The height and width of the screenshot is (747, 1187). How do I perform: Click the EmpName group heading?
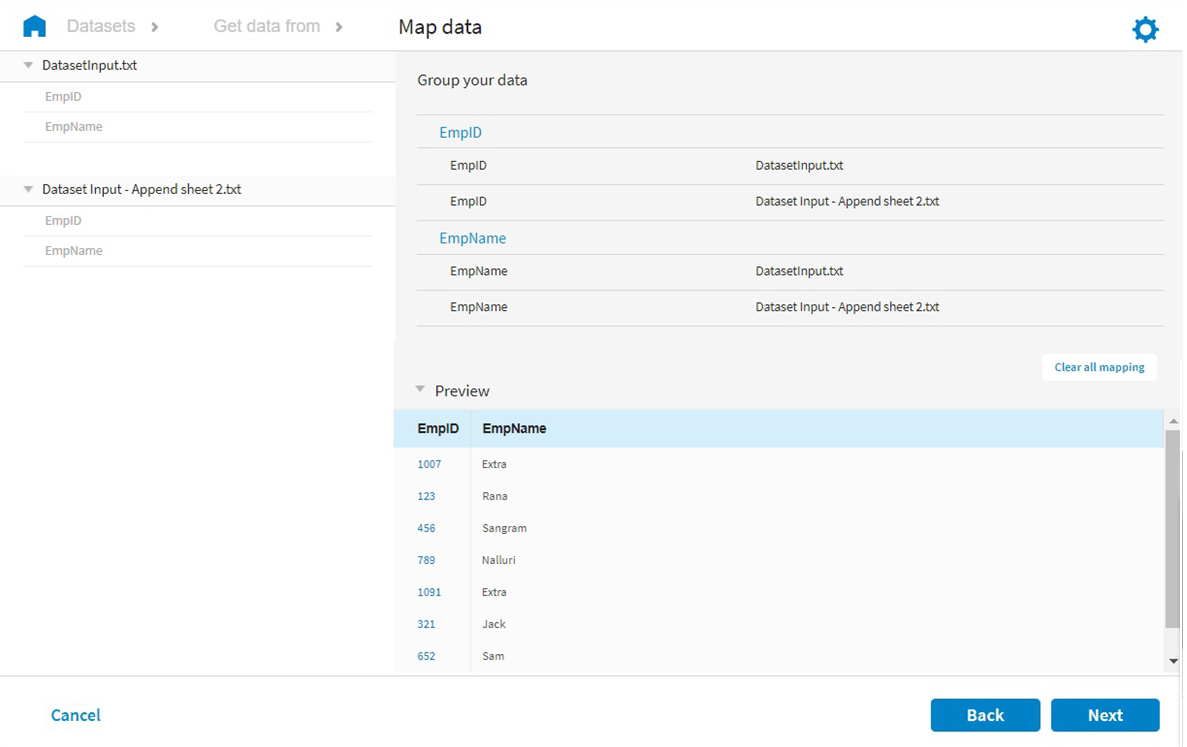pyautogui.click(x=472, y=238)
